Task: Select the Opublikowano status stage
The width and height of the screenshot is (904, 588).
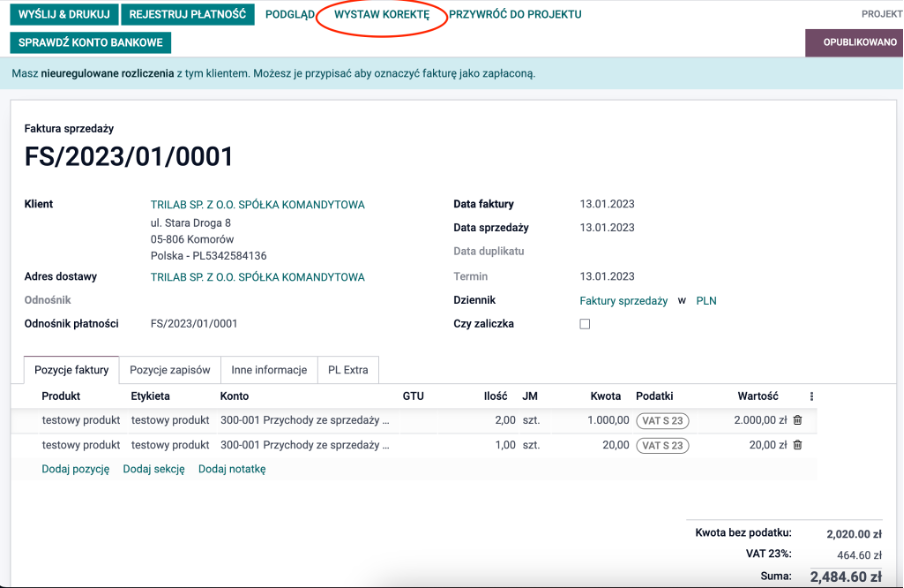Action: 854,42
